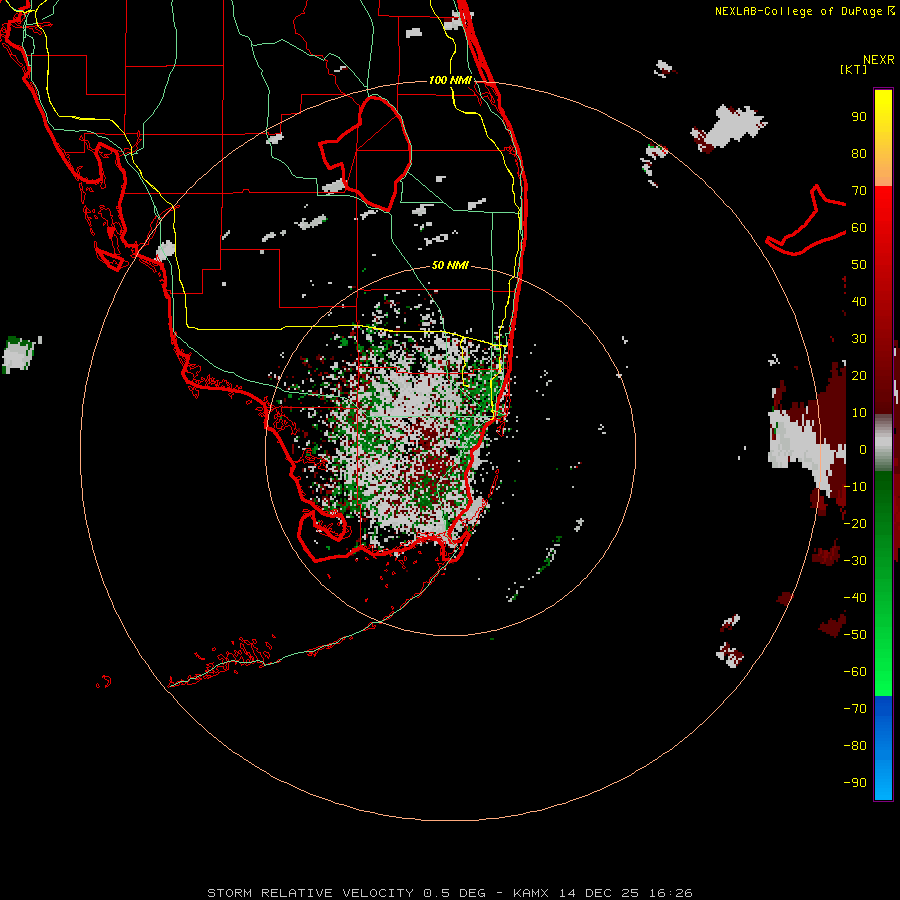Click the [KT] units label
This screenshot has width=900, height=900.
coord(853,69)
